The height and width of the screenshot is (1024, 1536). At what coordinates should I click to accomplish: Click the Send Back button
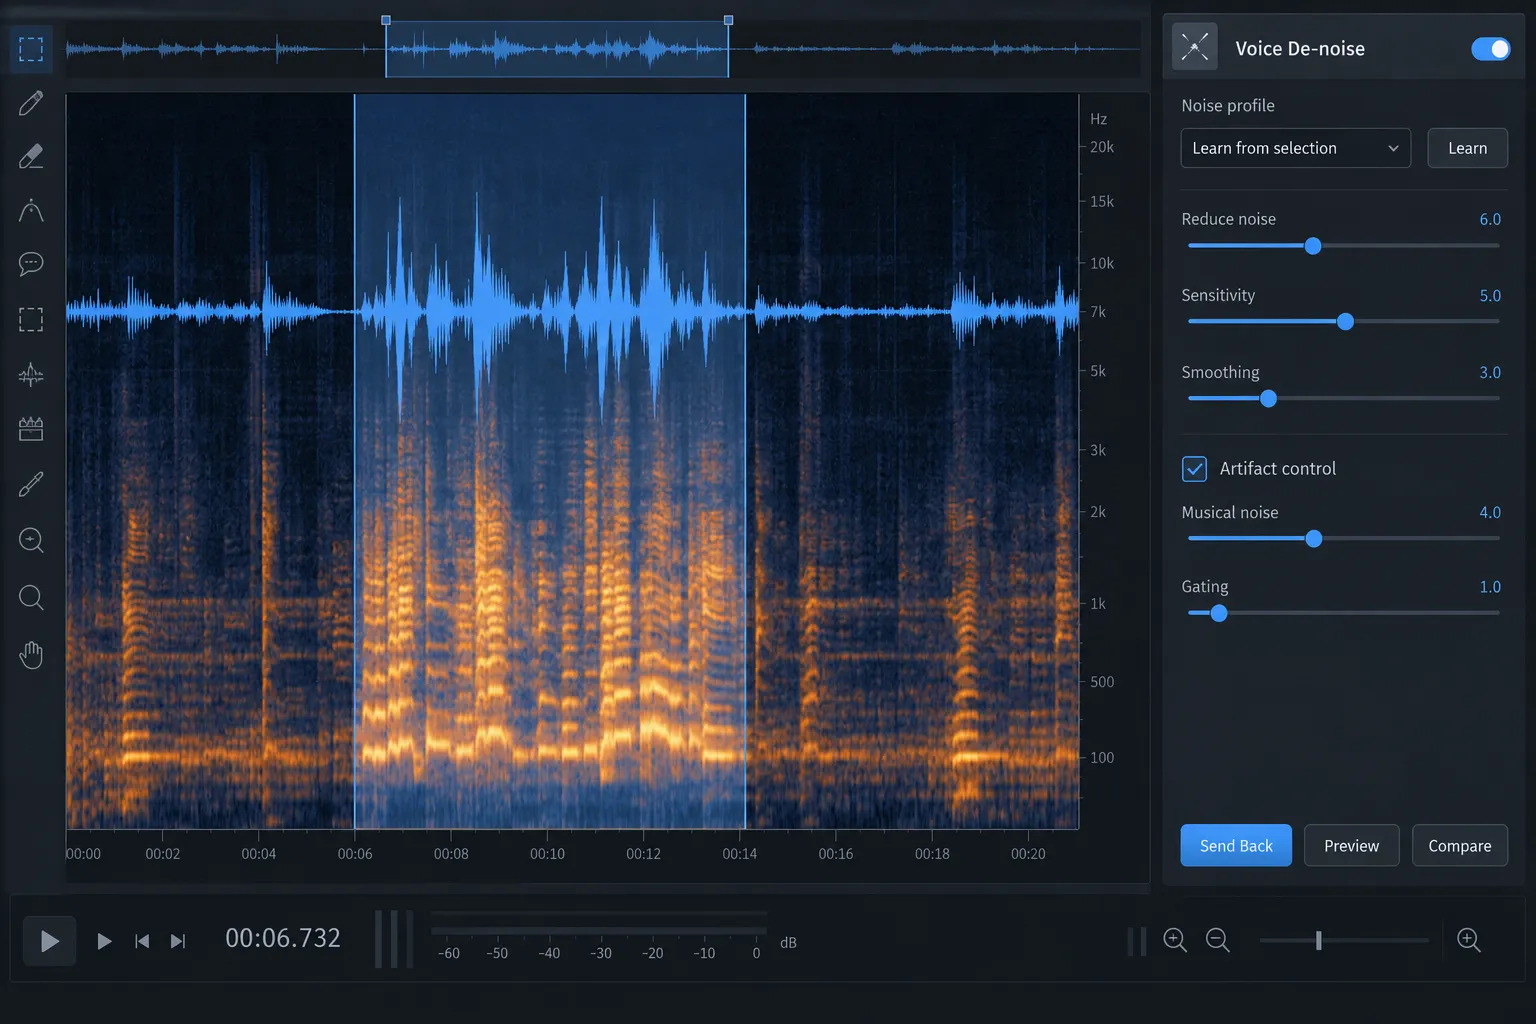pos(1236,846)
